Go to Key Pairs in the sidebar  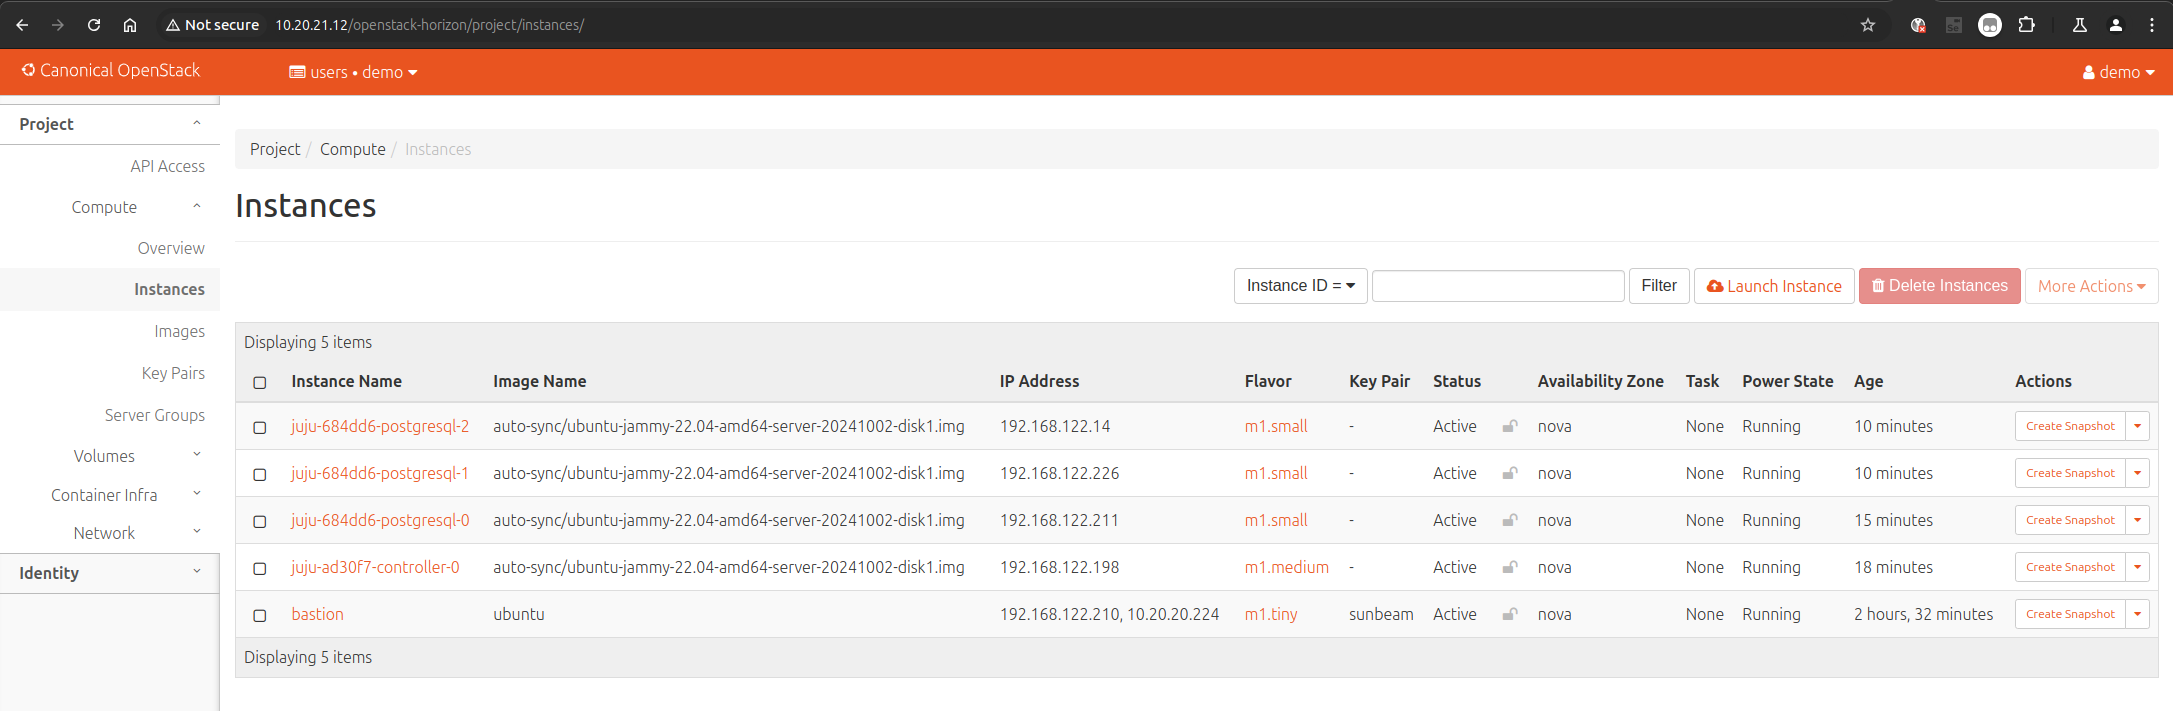pyautogui.click(x=173, y=373)
